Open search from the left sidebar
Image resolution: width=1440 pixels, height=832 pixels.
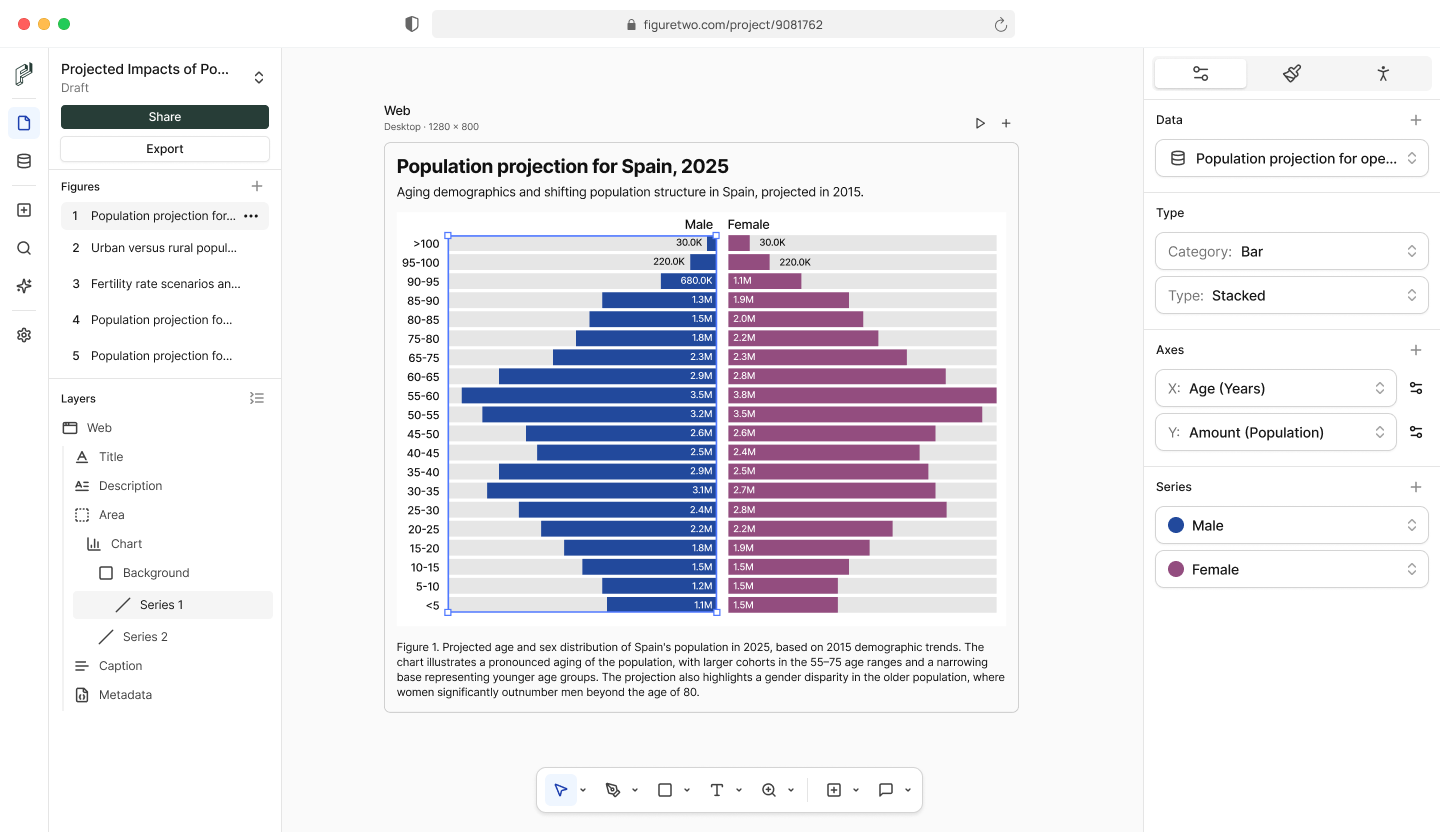click(24, 248)
